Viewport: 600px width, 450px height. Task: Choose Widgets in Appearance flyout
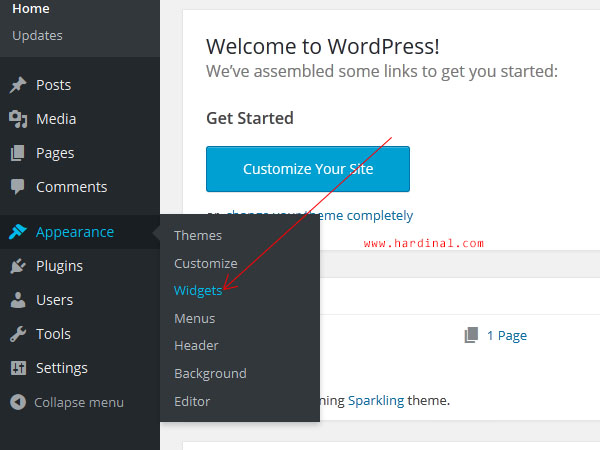coord(198,291)
